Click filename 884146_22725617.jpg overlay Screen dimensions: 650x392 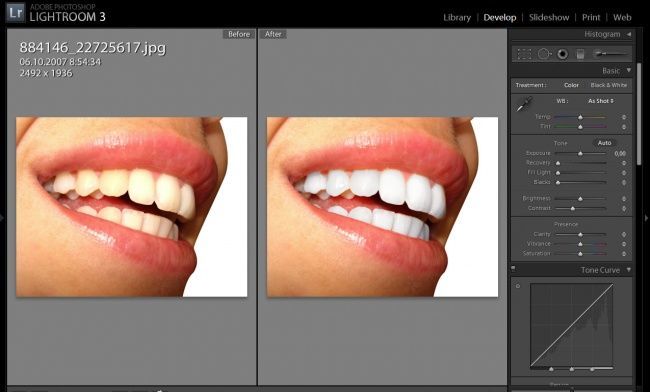click(x=93, y=48)
